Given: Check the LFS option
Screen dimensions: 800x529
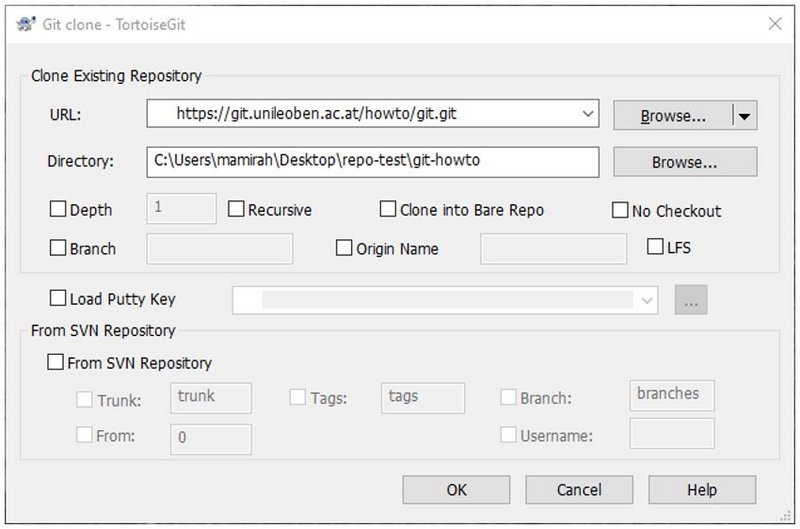Looking at the screenshot, I should [x=656, y=247].
